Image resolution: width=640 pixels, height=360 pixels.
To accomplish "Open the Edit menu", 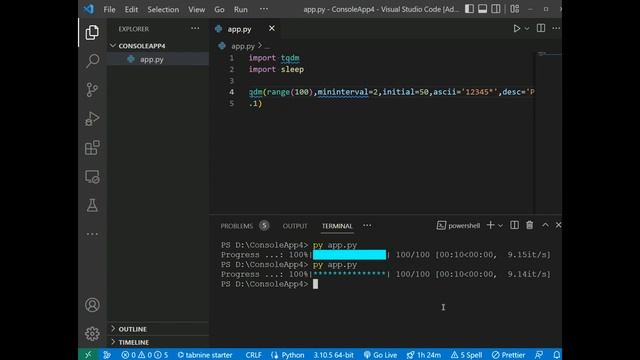I will pyautogui.click(x=131, y=9).
